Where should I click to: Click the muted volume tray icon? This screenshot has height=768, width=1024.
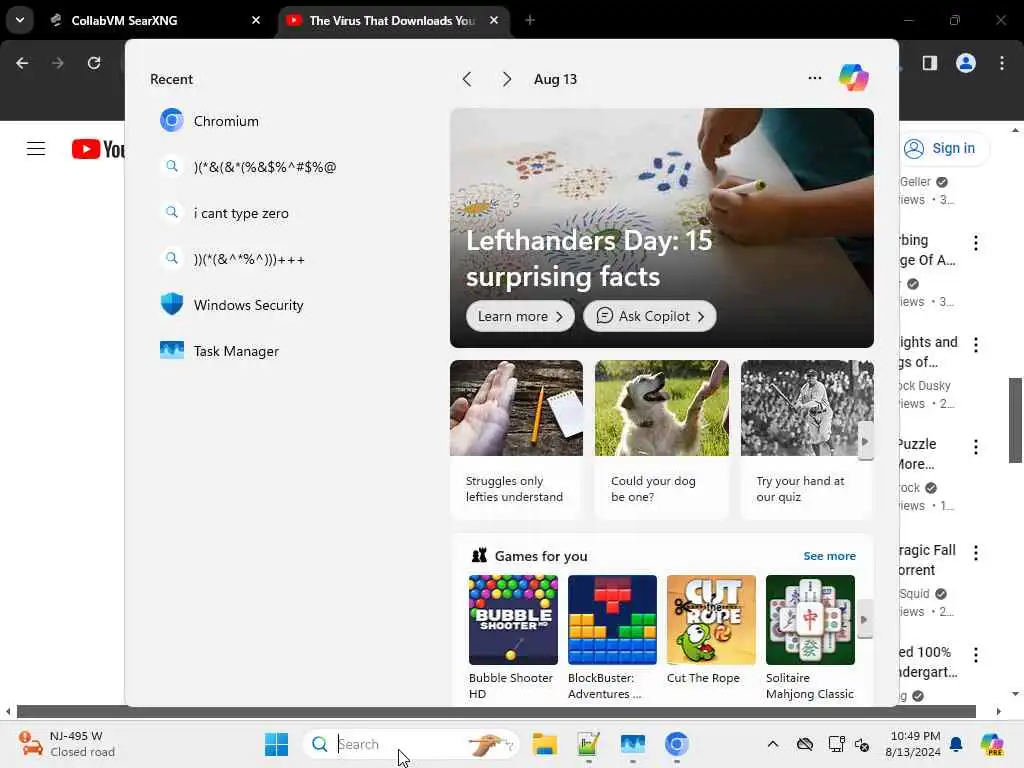point(861,744)
